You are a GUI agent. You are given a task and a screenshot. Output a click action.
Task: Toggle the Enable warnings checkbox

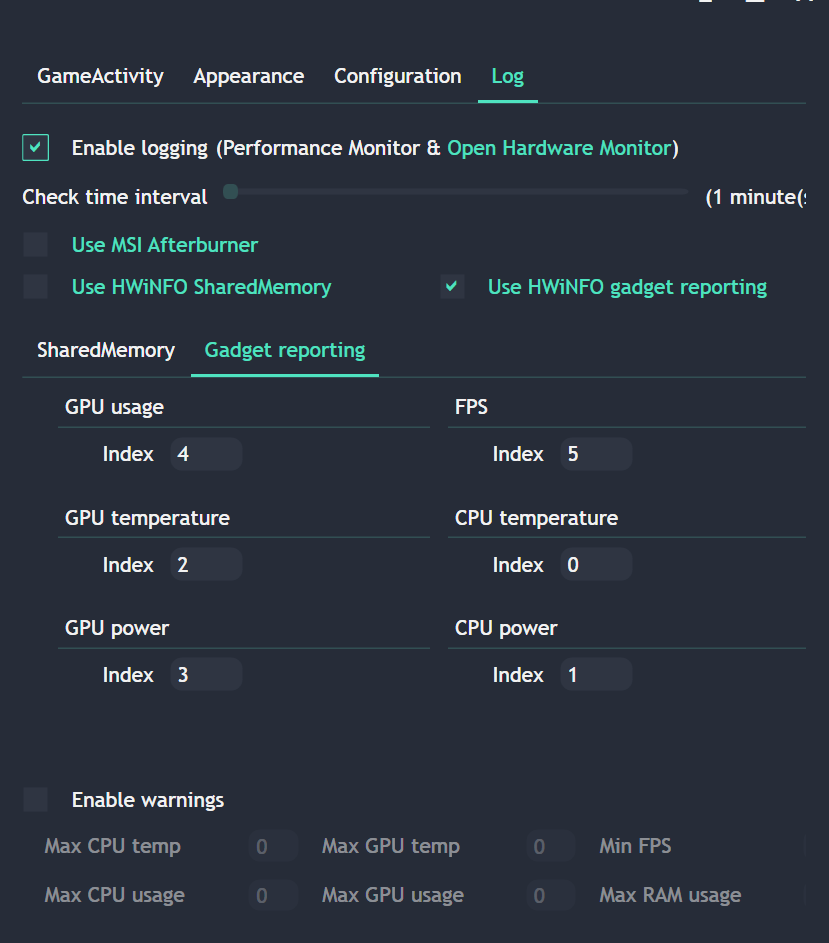(x=35, y=799)
